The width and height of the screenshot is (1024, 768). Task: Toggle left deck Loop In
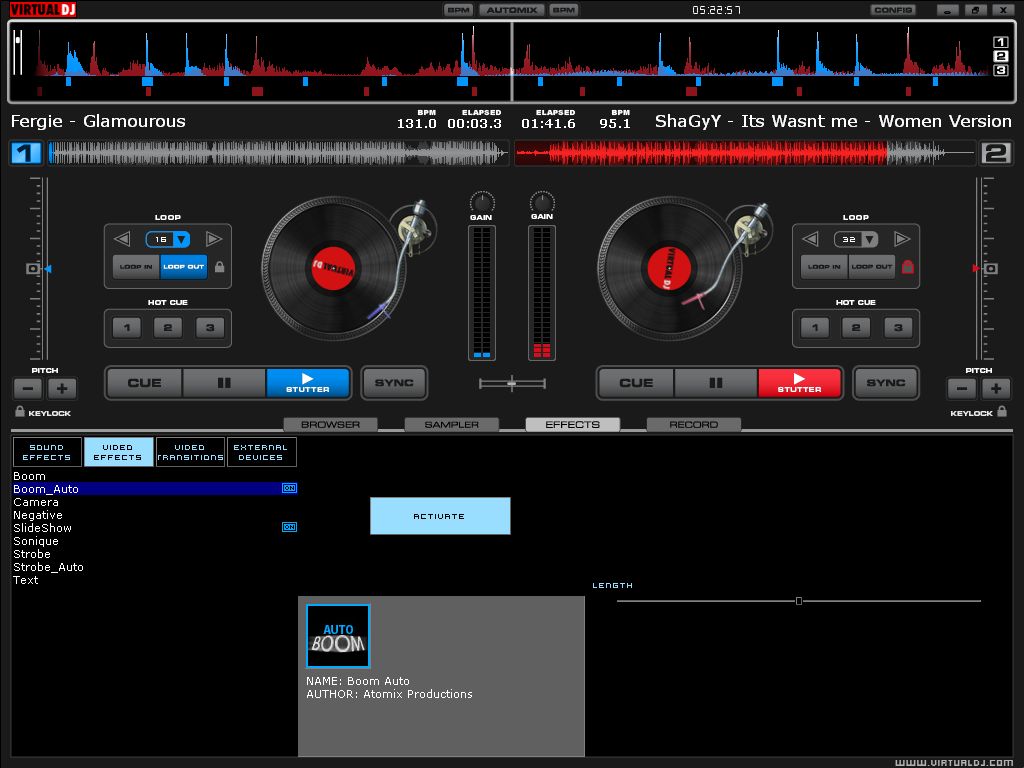[x=136, y=267]
